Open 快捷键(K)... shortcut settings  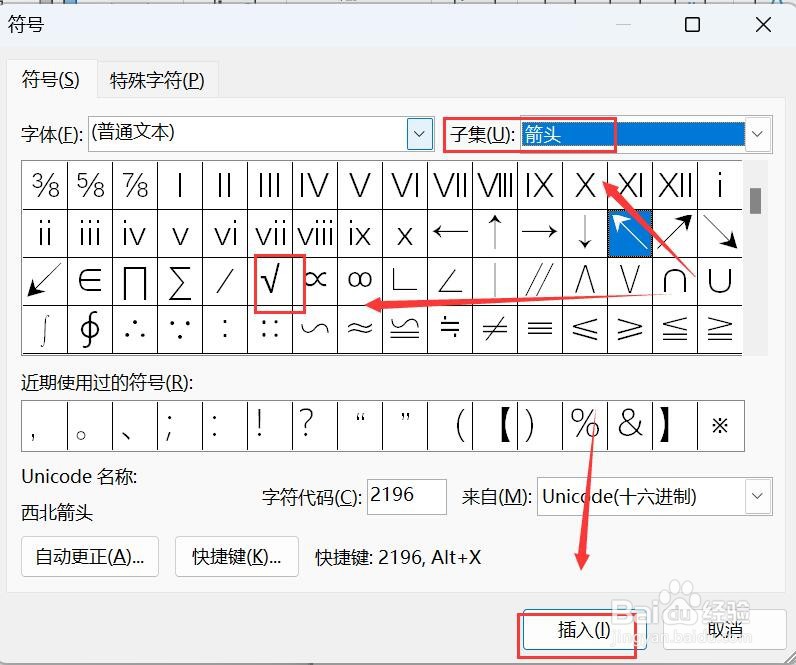(x=237, y=557)
